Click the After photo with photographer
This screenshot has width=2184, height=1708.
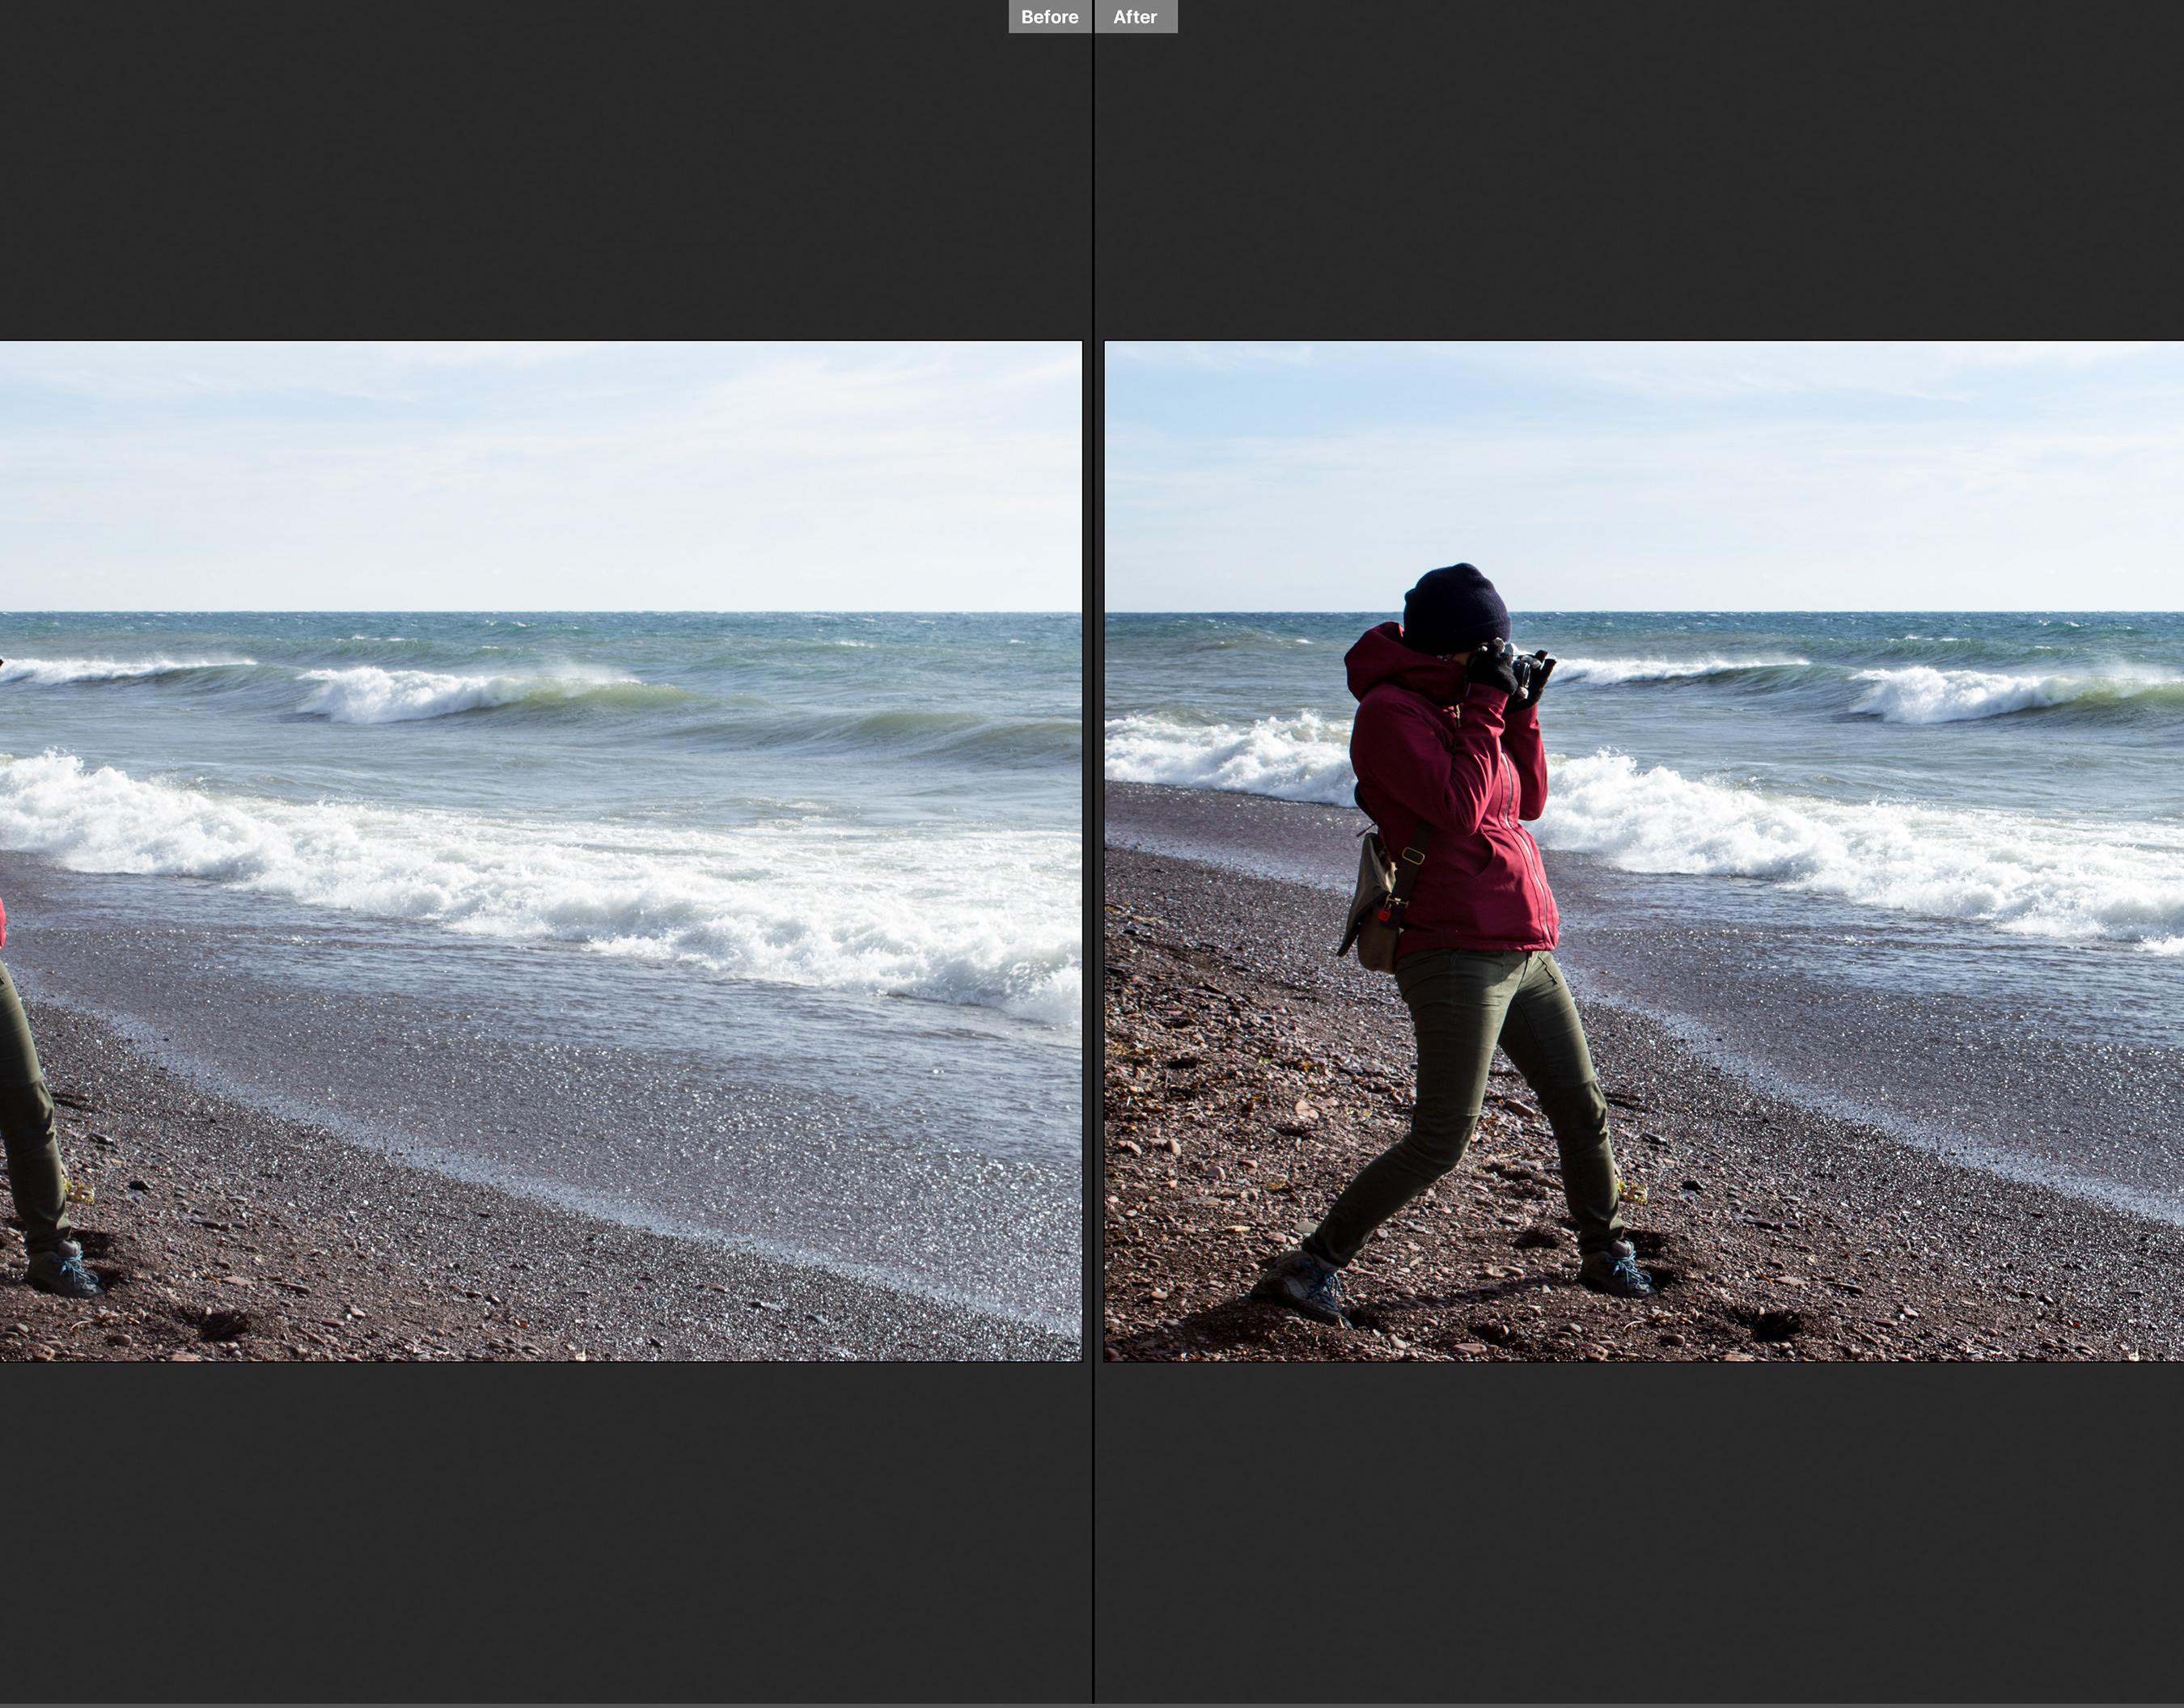(1644, 851)
